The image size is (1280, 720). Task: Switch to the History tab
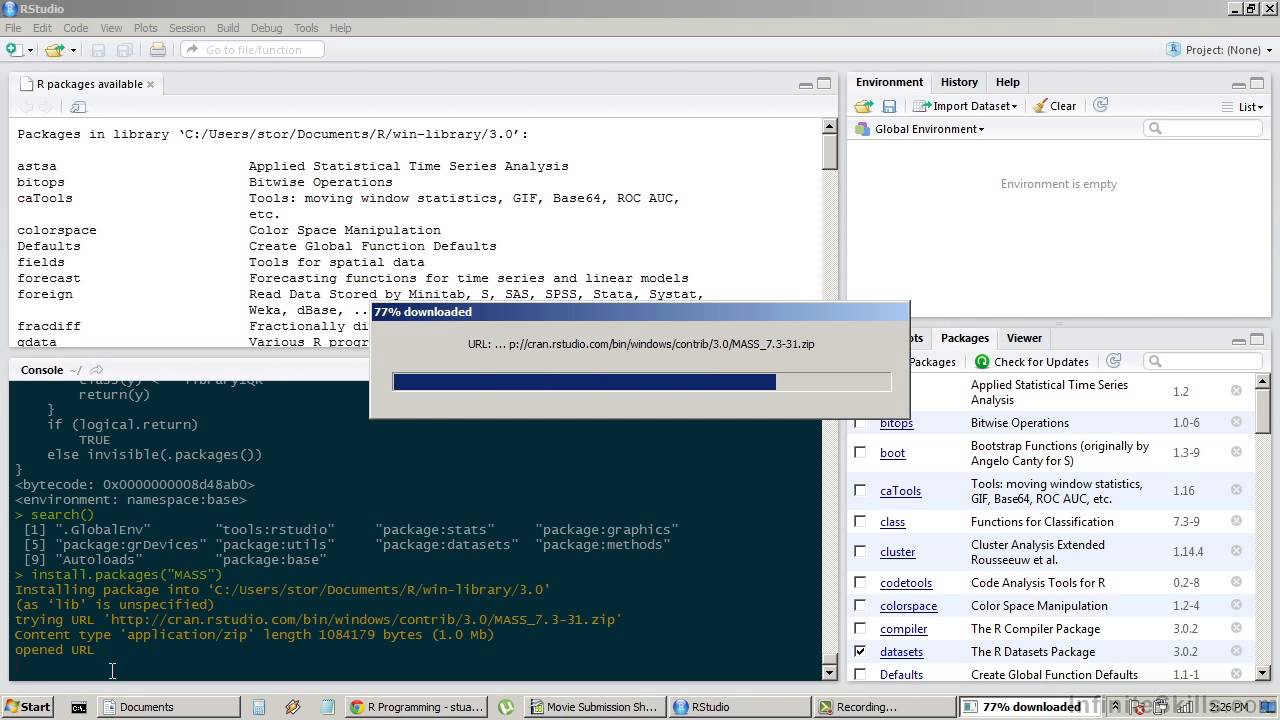(959, 82)
